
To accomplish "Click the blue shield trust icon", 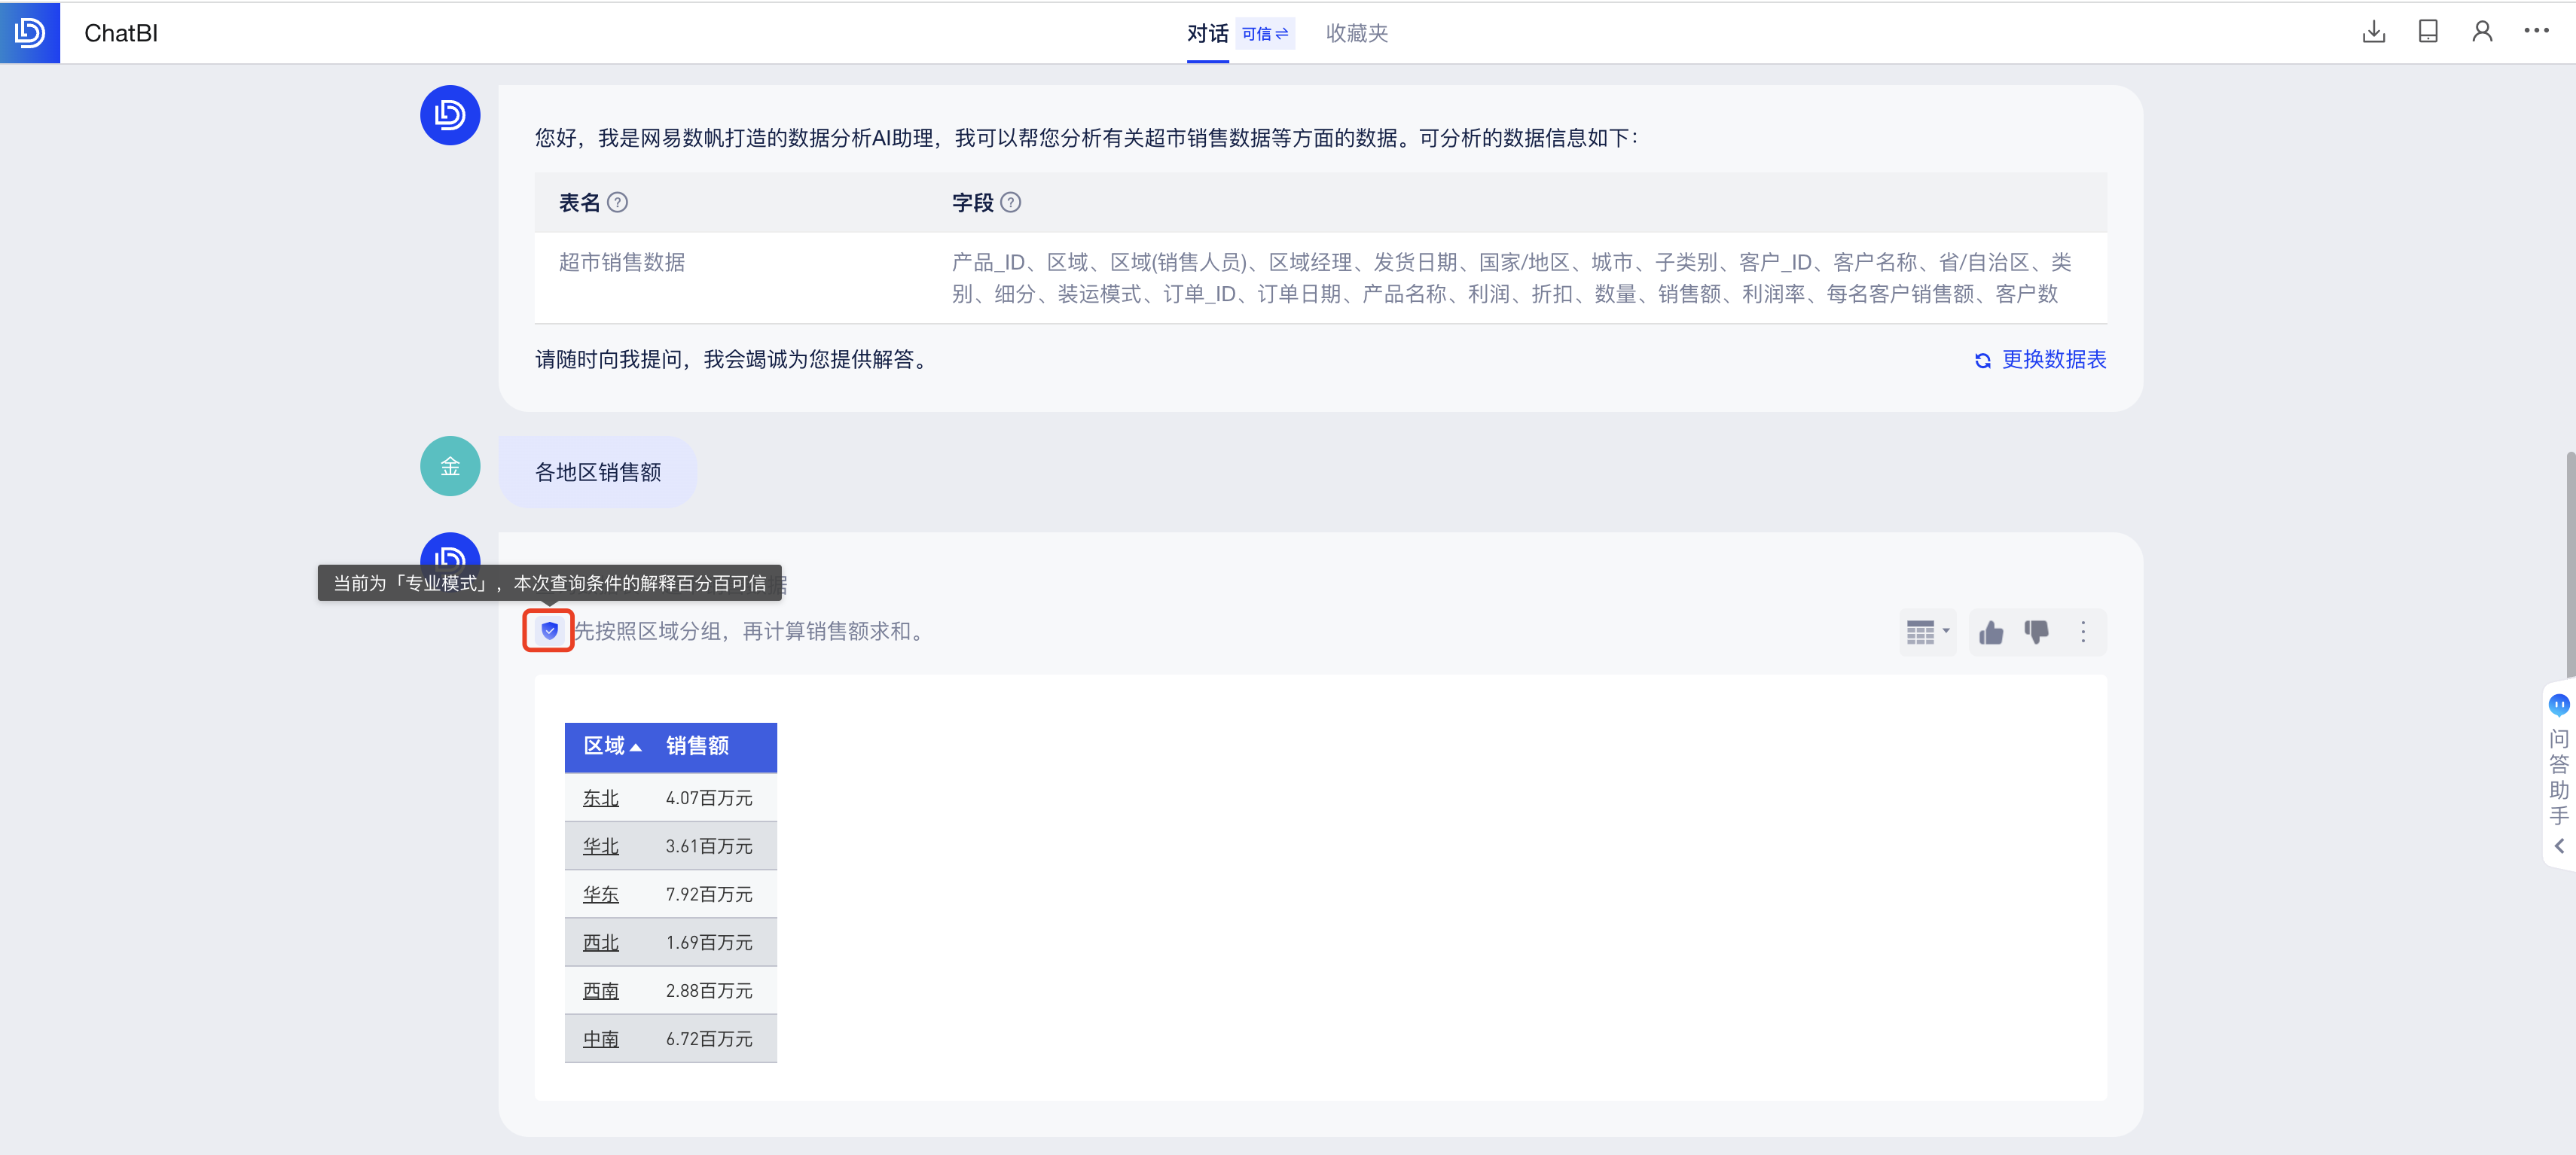I will click(x=549, y=631).
